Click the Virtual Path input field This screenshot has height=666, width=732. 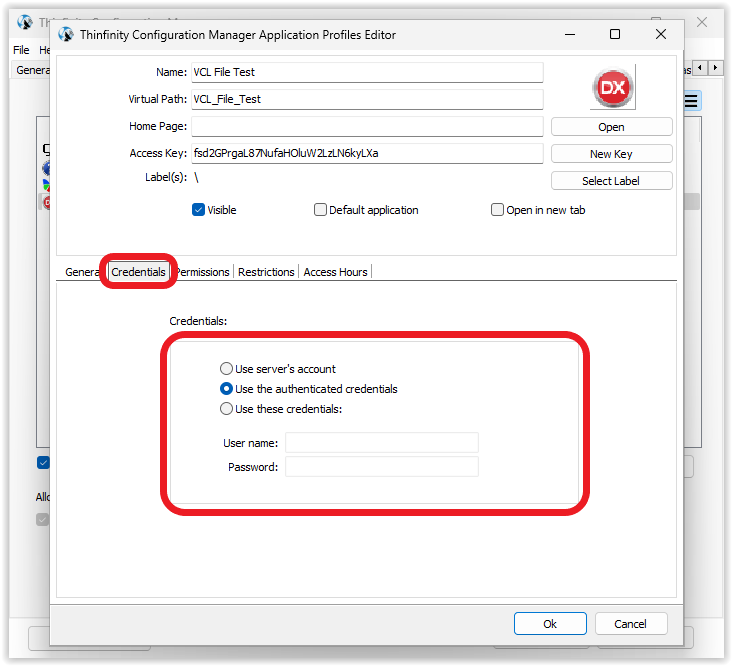367,99
